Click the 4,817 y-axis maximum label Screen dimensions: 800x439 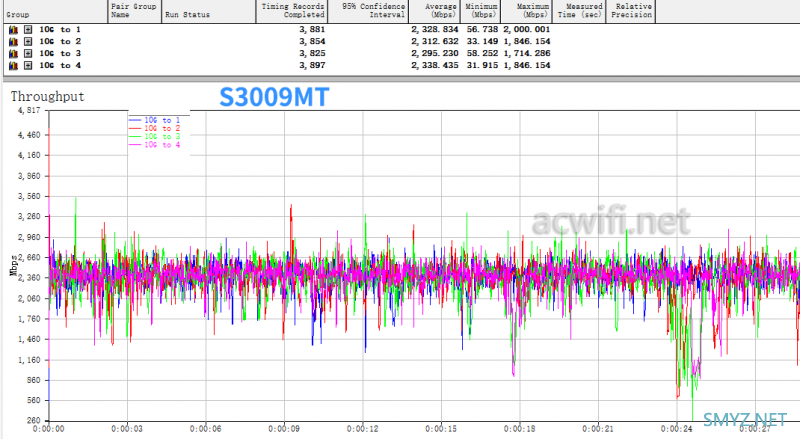(x=29, y=110)
